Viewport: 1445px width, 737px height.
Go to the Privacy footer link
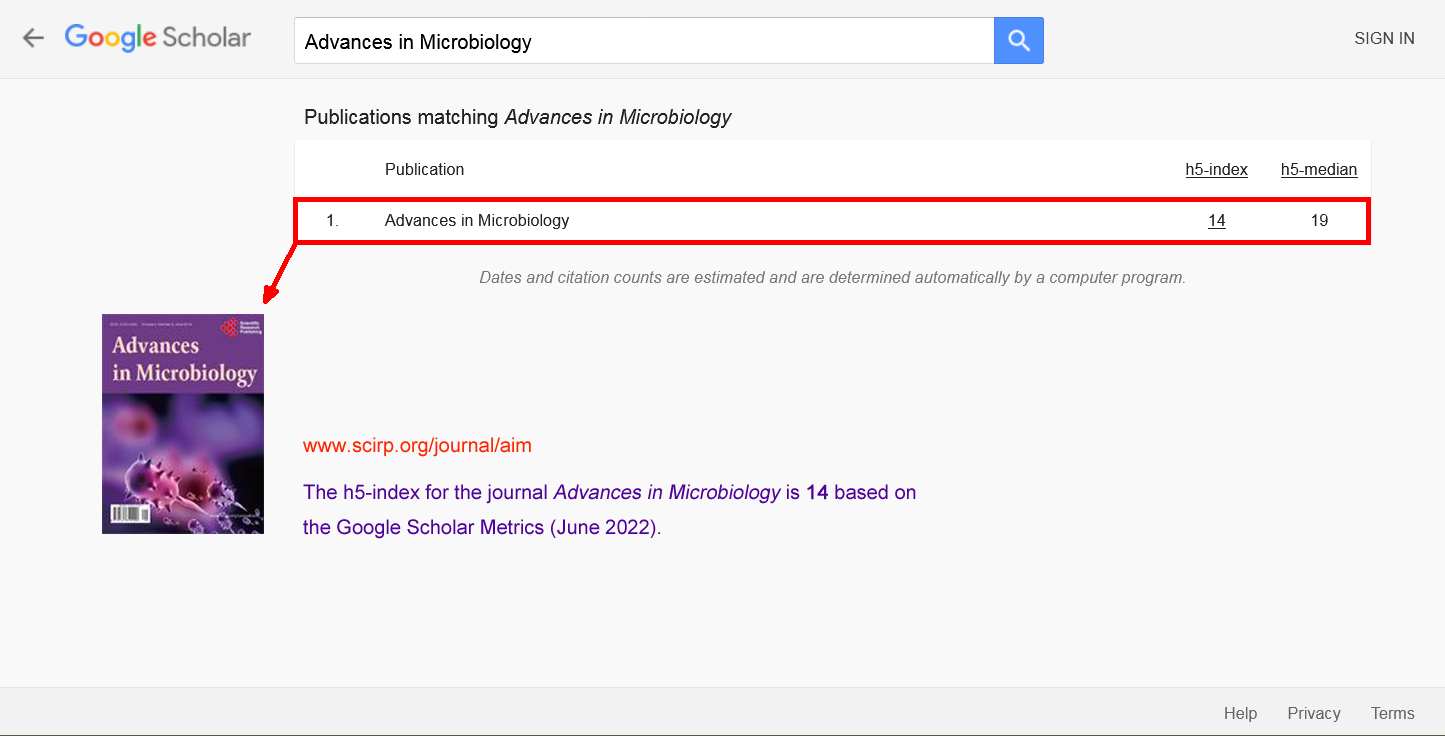(x=1313, y=713)
